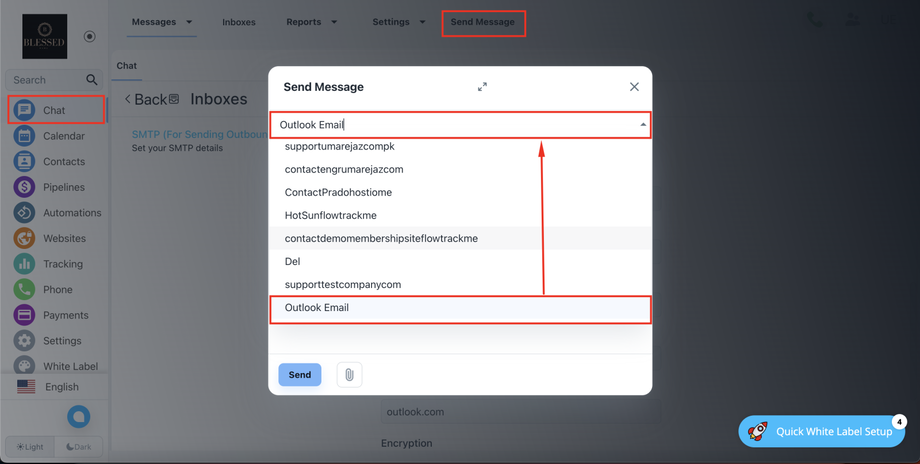Screen dimensions: 920x464
Task: Toggle the record circle beside logo
Action: pyautogui.click(x=90, y=37)
